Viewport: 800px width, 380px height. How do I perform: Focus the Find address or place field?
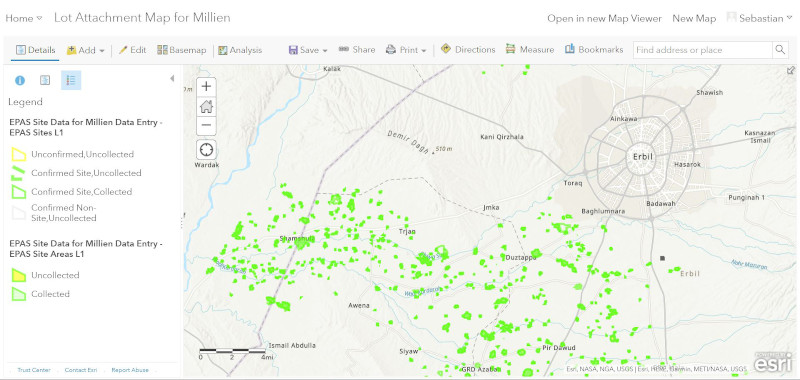703,50
